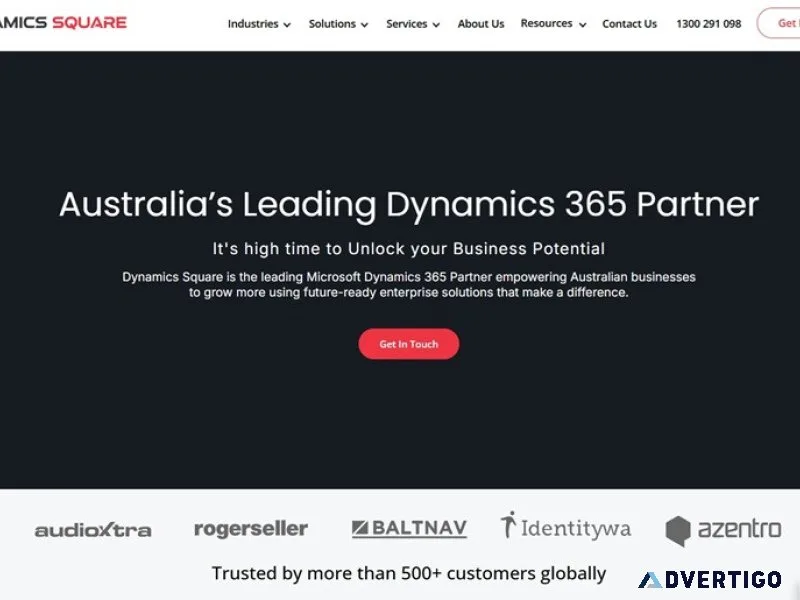The width and height of the screenshot is (800, 600).
Task: Select the Unlock your Business Potential subtitle
Action: tap(409, 248)
